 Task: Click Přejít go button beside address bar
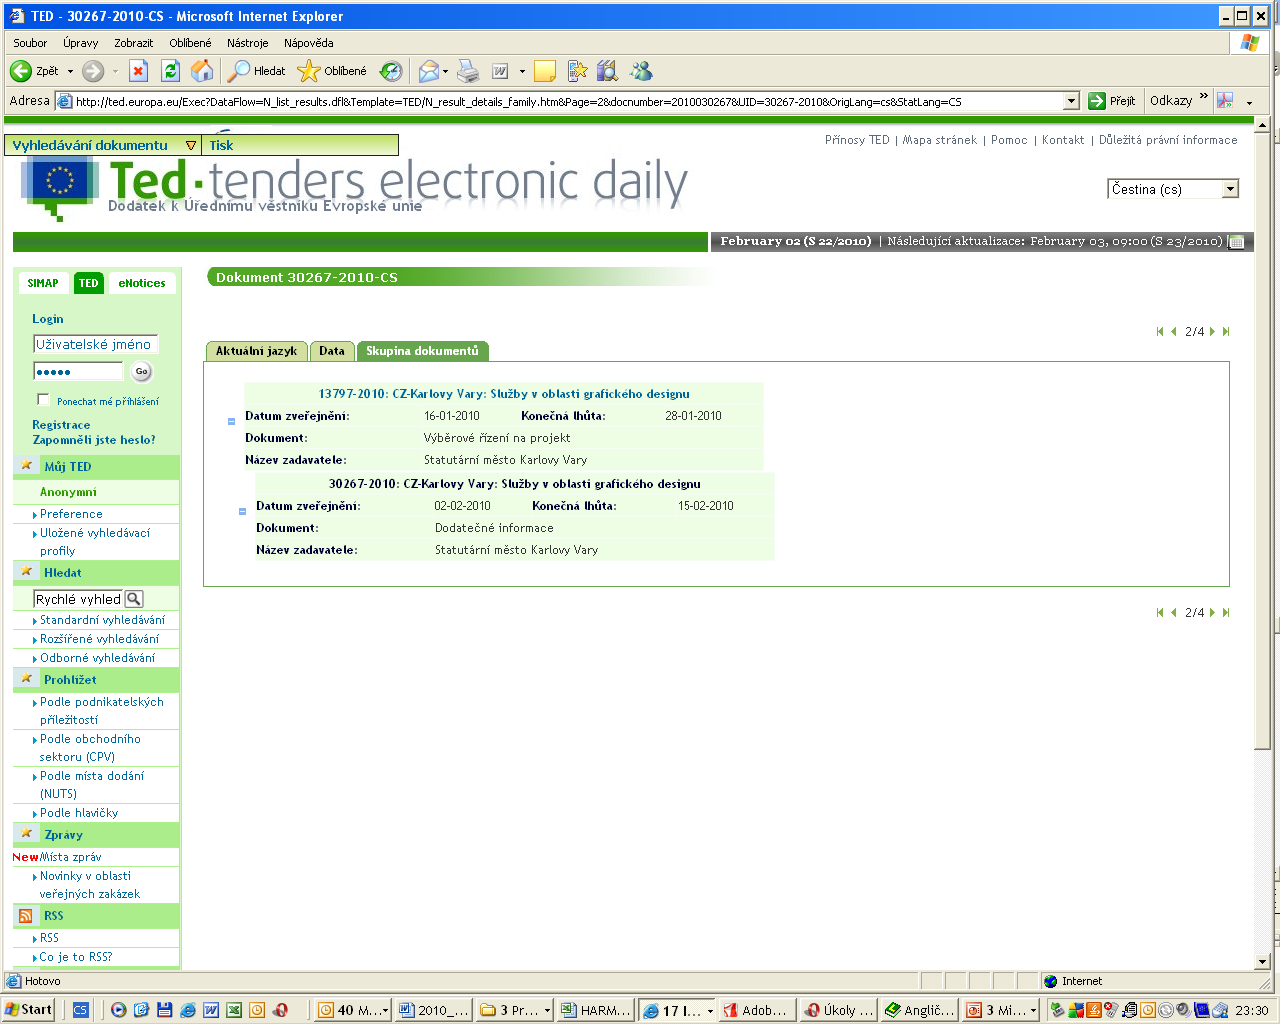click(x=1112, y=101)
